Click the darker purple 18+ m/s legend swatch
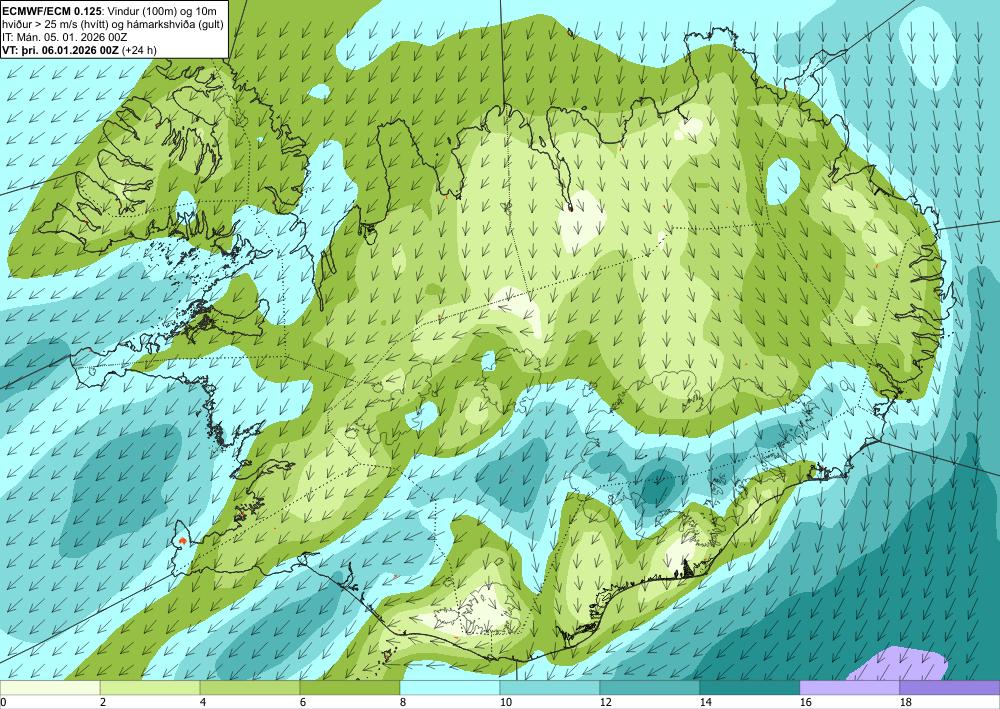The width and height of the screenshot is (1000, 709). click(x=950, y=688)
